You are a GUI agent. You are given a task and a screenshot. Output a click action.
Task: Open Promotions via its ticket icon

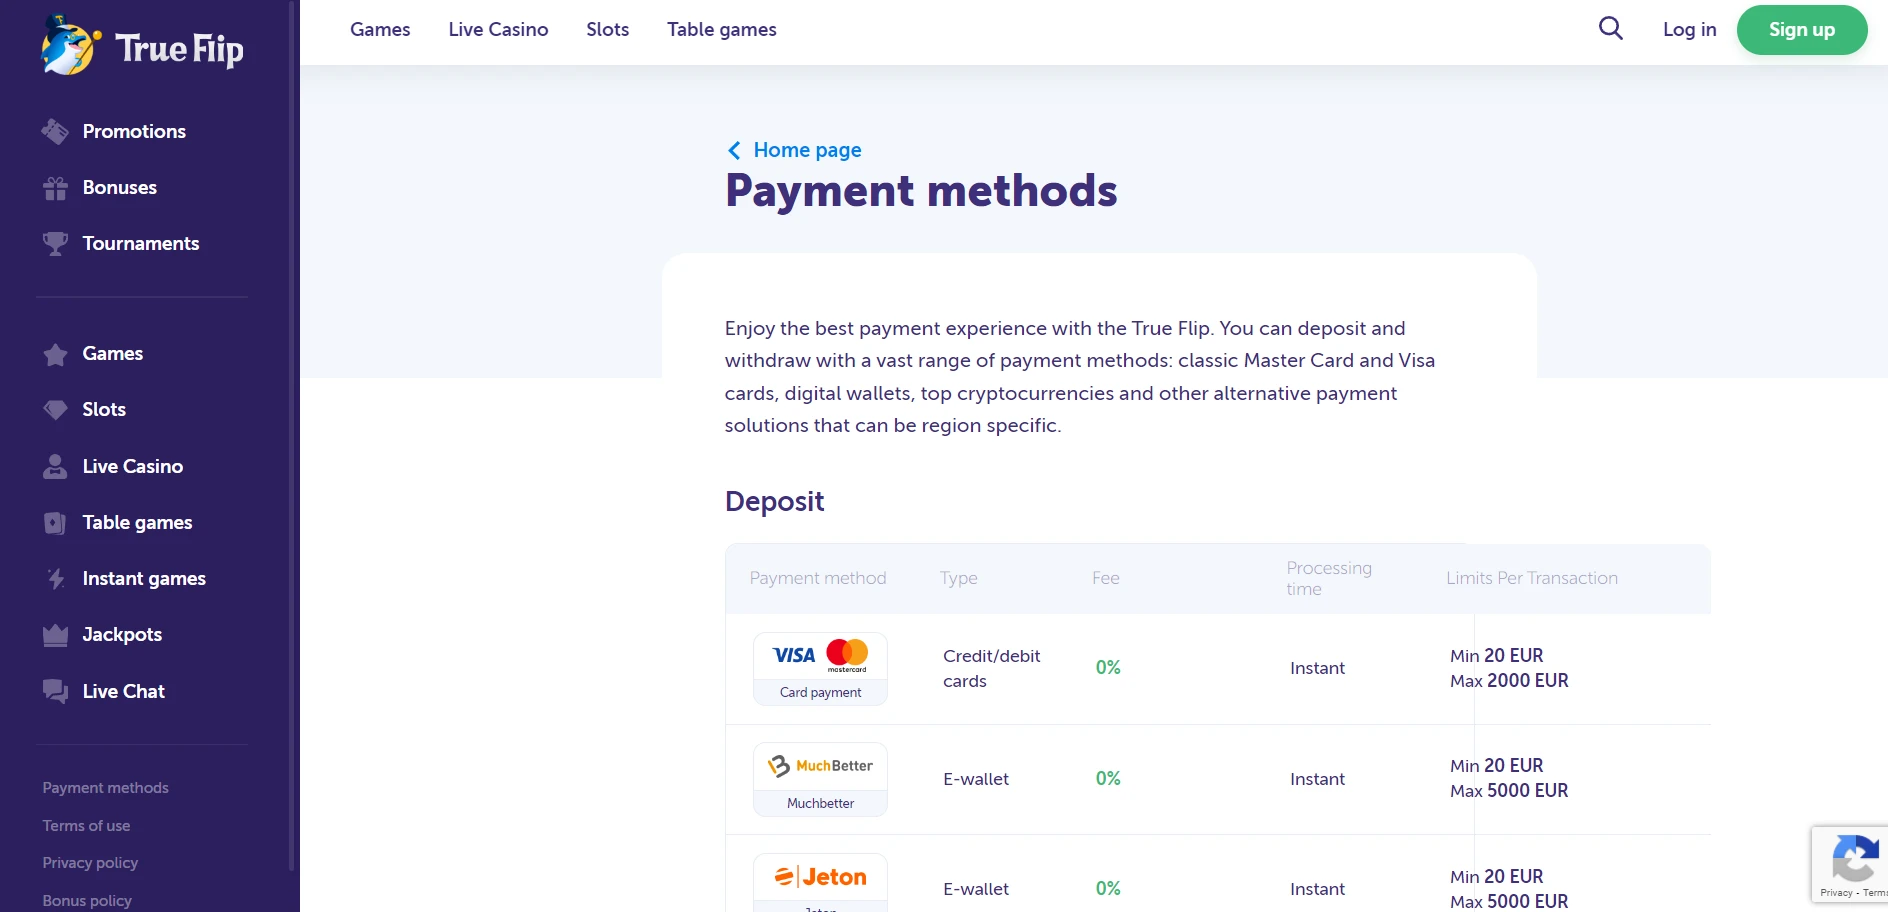pos(55,131)
